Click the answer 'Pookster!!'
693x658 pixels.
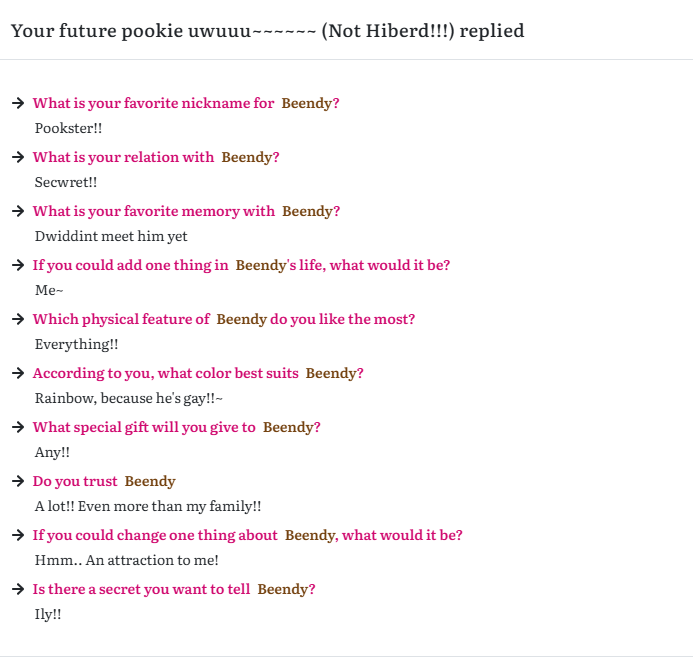[x=69, y=128]
